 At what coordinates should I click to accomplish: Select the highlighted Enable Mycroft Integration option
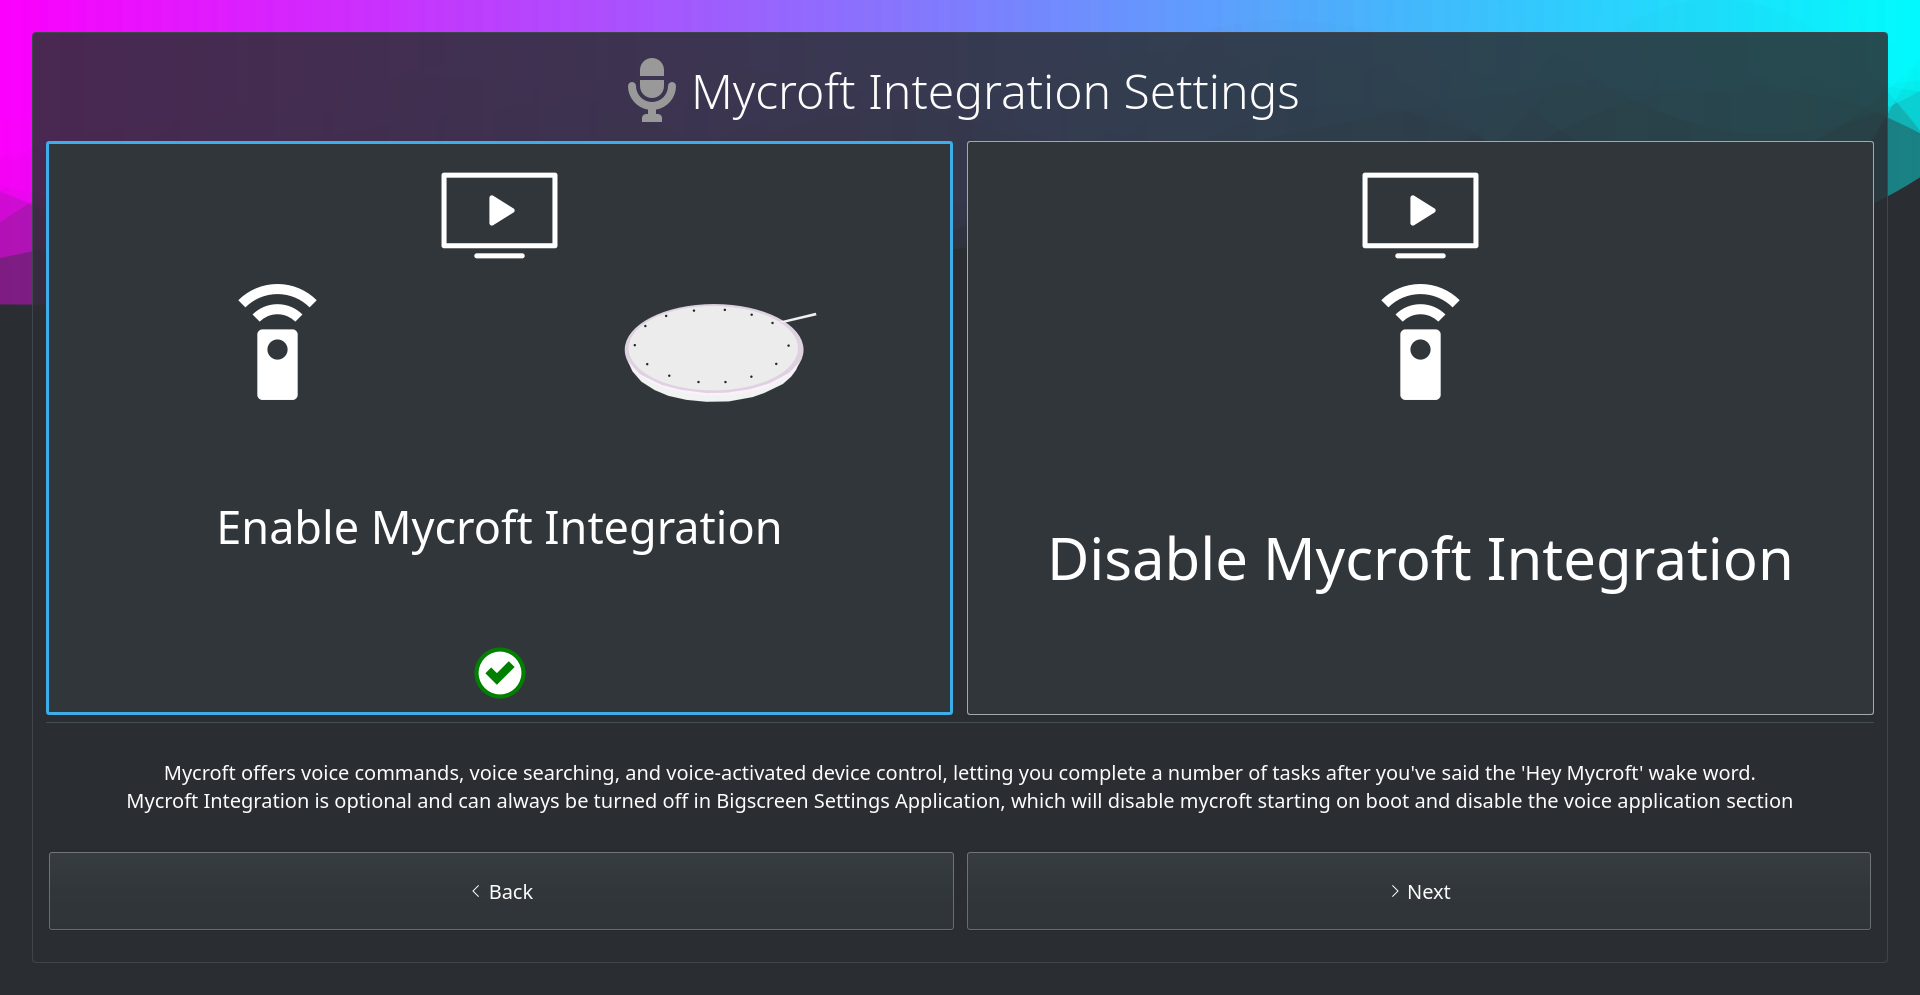499,427
